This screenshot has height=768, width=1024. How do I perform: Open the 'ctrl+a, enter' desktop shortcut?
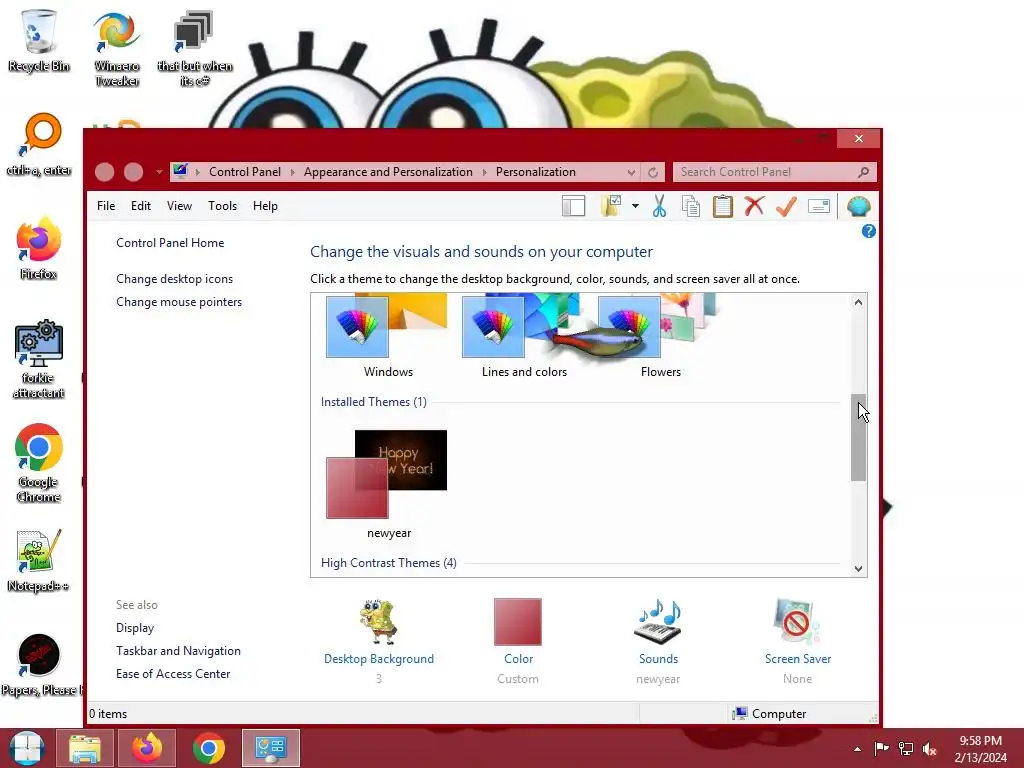(x=39, y=145)
